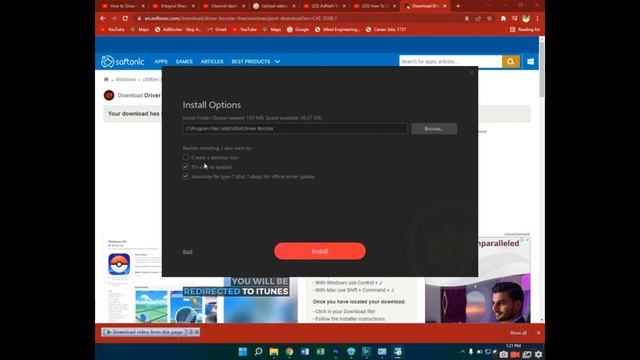Open the AdBlocker bookmark
Screen dimensions: 640x360
[178, 29]
